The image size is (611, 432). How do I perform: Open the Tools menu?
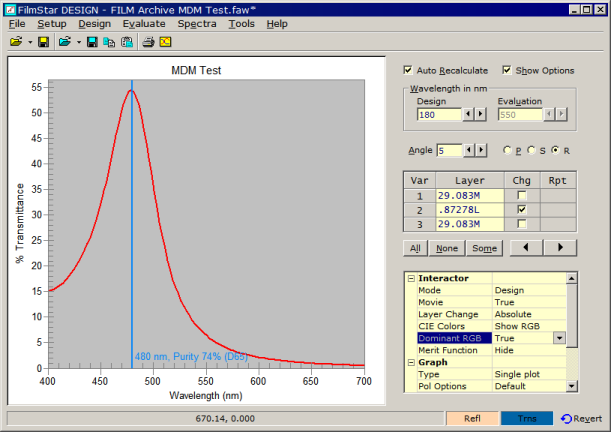241,24
